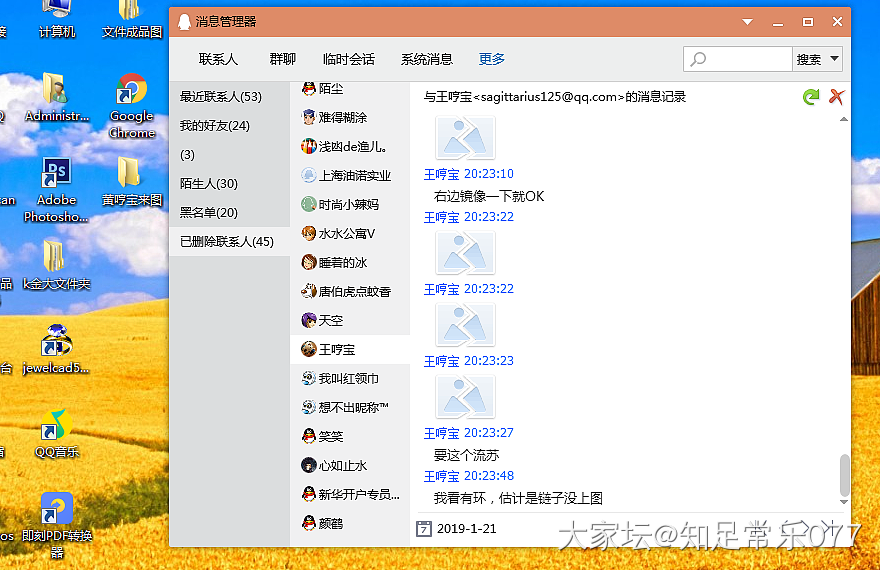
Task: Click avatar of contact 我叫红领巾
Action: click(309, 378)
